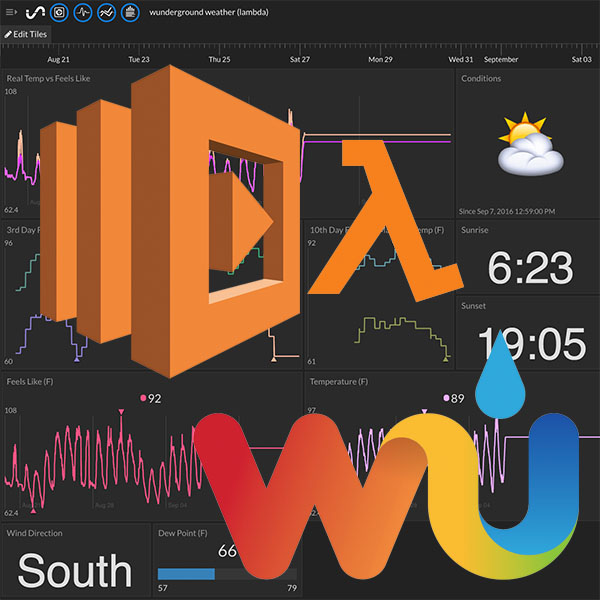
Task: Select the 'Temperature (F)' tile title
Action: pyautogui.click(x=339, y=382)
